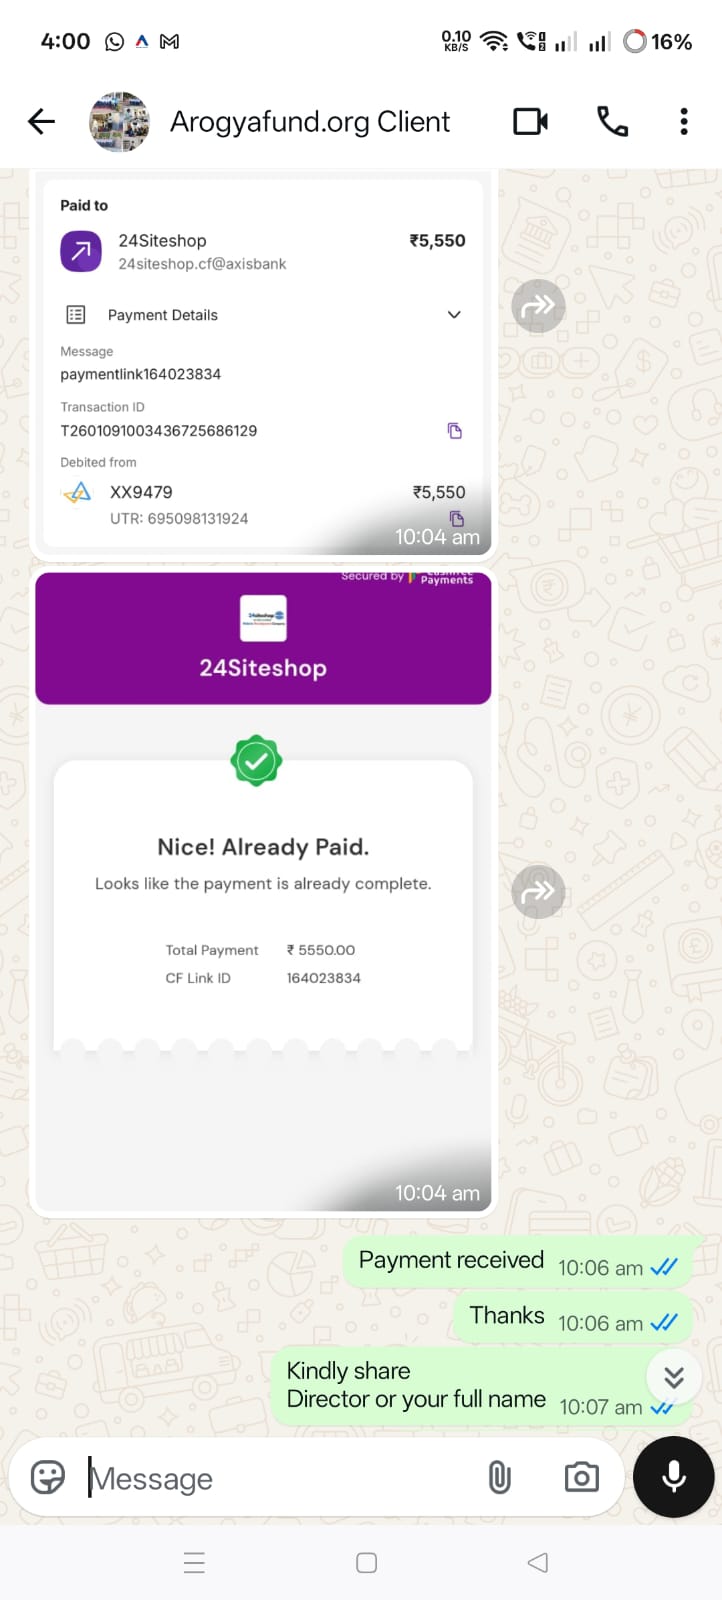Expand the Payment Details chevron in receipt

pos(454,314)
